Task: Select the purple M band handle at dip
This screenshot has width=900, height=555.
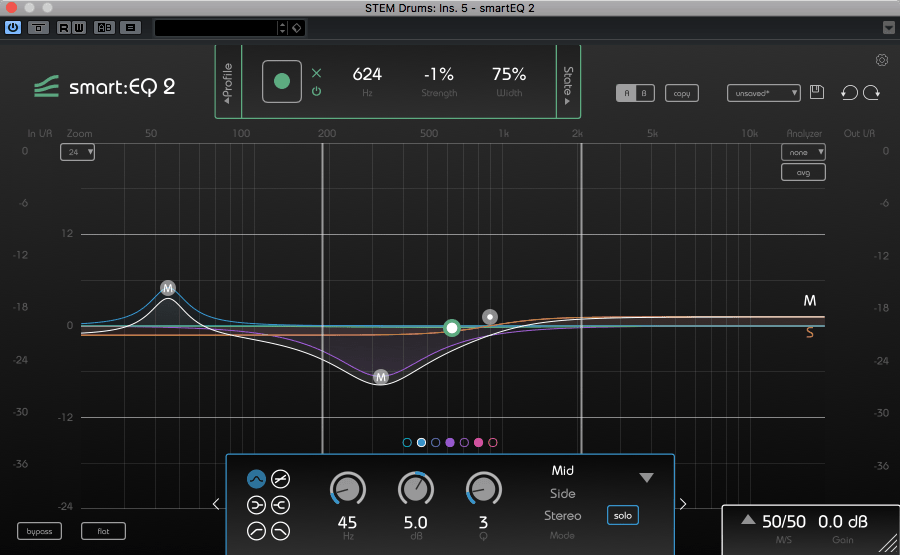Action: pyautogui.click(x=381, y=377)
